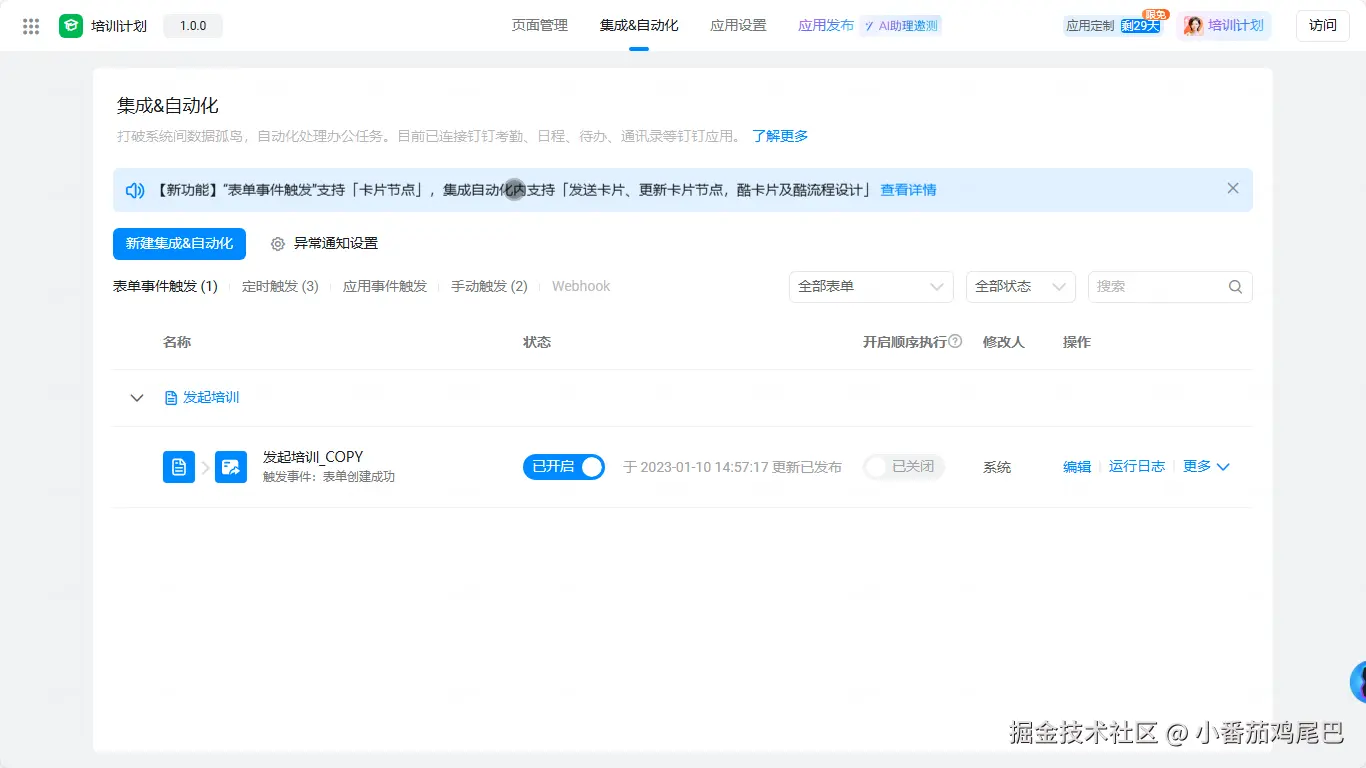Select 表单事件触发 (1) filter tab
This screenshot has height=768, width=1366.
pos(165,287)
